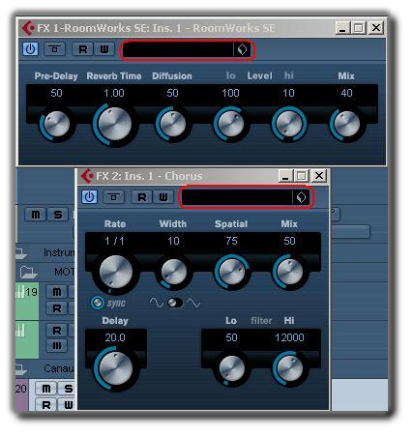Click the global Solo button above track list
The image size is (413, 436).
point(58,214)
